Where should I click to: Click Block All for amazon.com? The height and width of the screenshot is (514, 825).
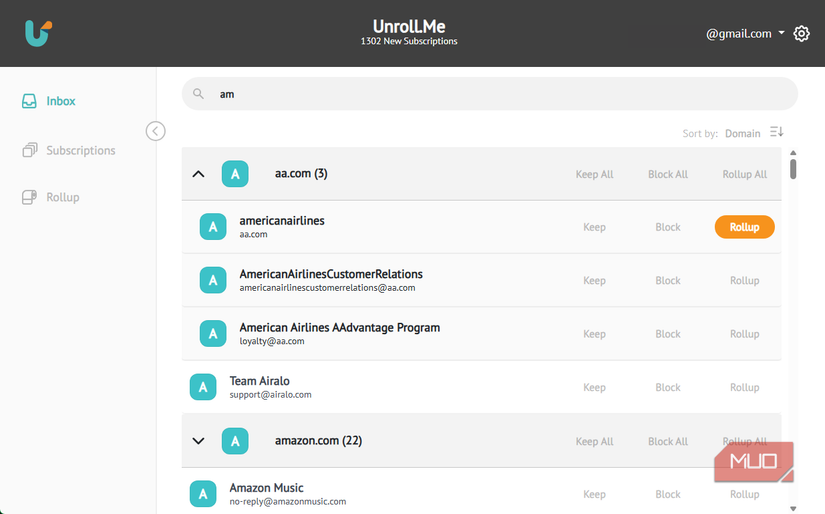[x=668, y=441]
